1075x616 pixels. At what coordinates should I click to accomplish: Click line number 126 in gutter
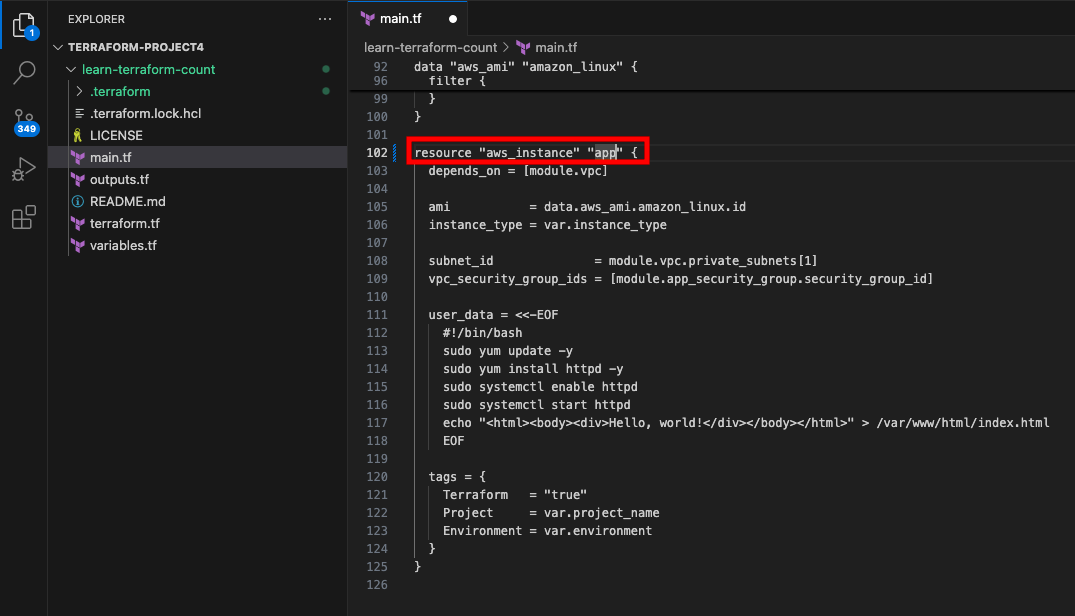[x=376, y=585]
